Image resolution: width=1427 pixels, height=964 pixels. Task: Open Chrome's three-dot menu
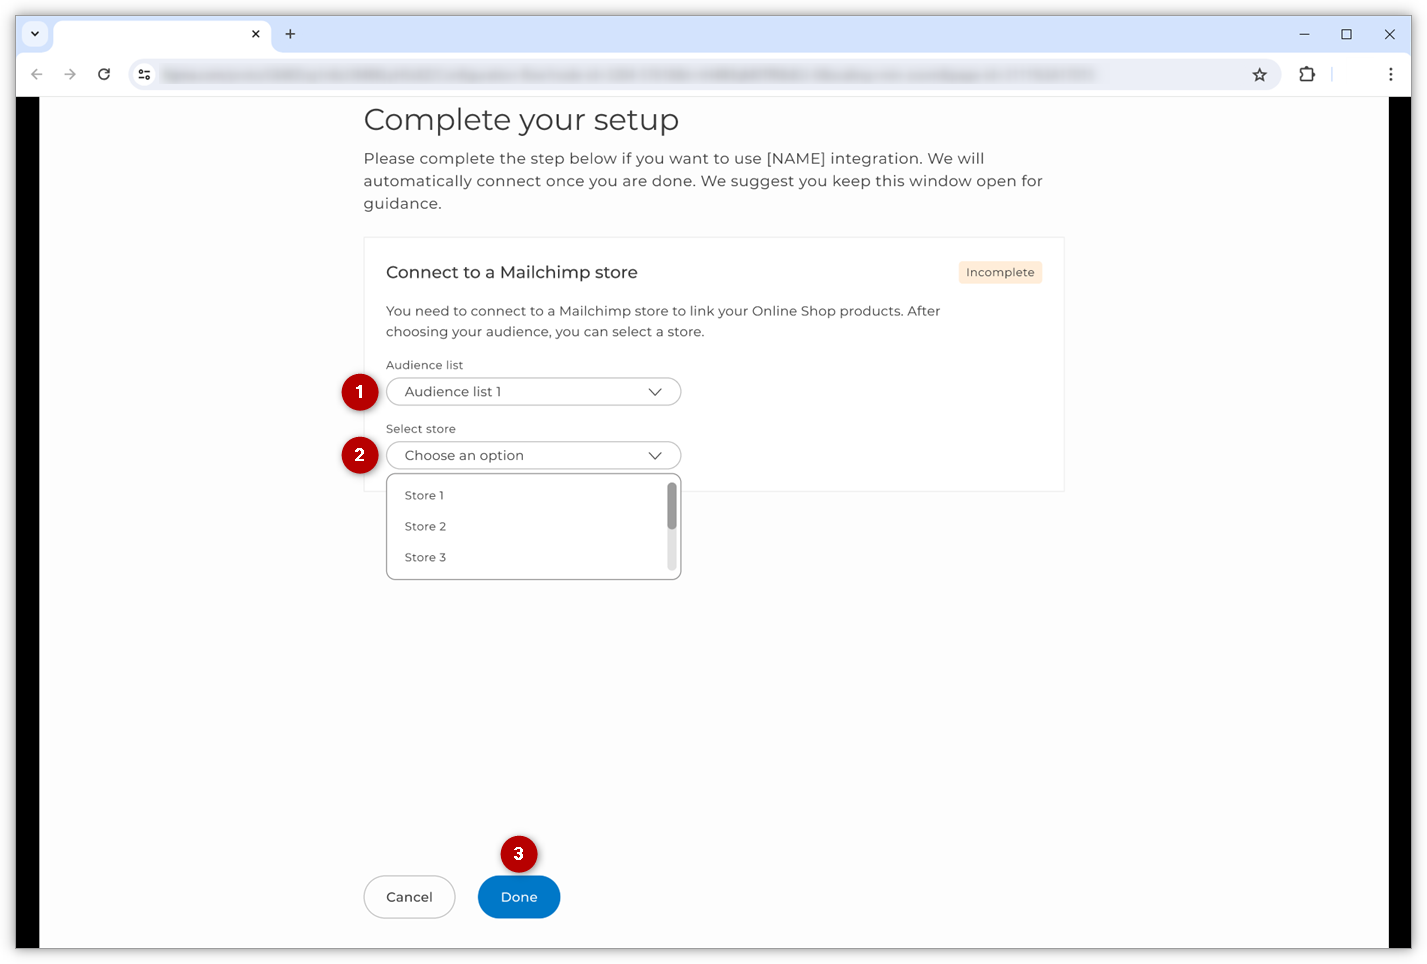pyautogui.click(x=1390, y=74)
